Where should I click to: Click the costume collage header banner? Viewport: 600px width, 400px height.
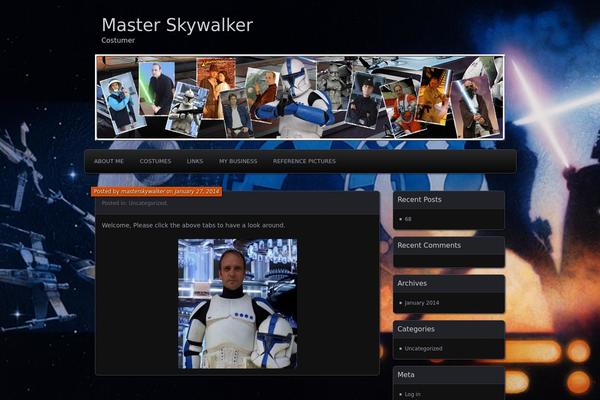pos(300,97)
